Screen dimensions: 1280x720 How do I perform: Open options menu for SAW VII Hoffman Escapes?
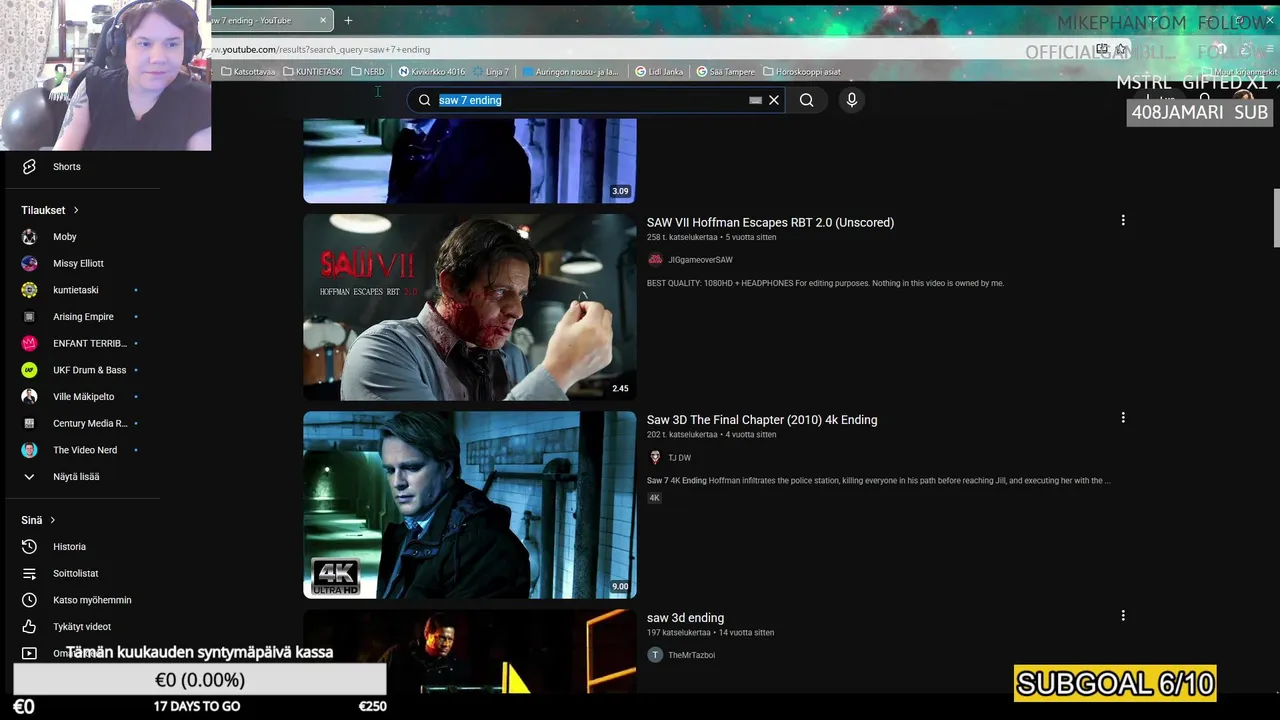1123,220
